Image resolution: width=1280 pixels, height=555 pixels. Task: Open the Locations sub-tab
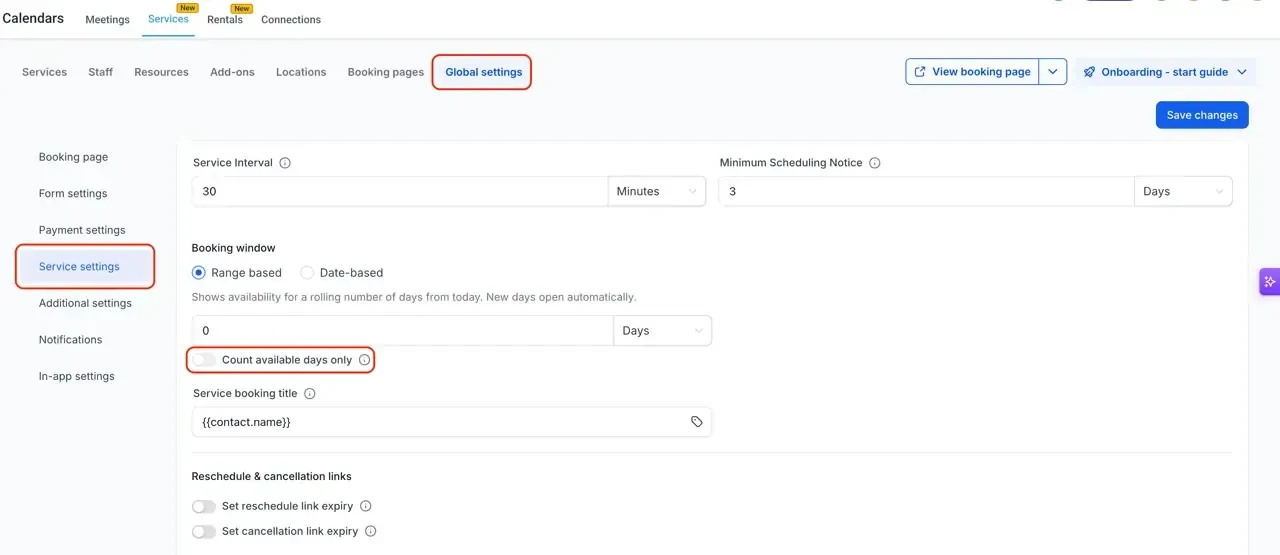(301, 72)
